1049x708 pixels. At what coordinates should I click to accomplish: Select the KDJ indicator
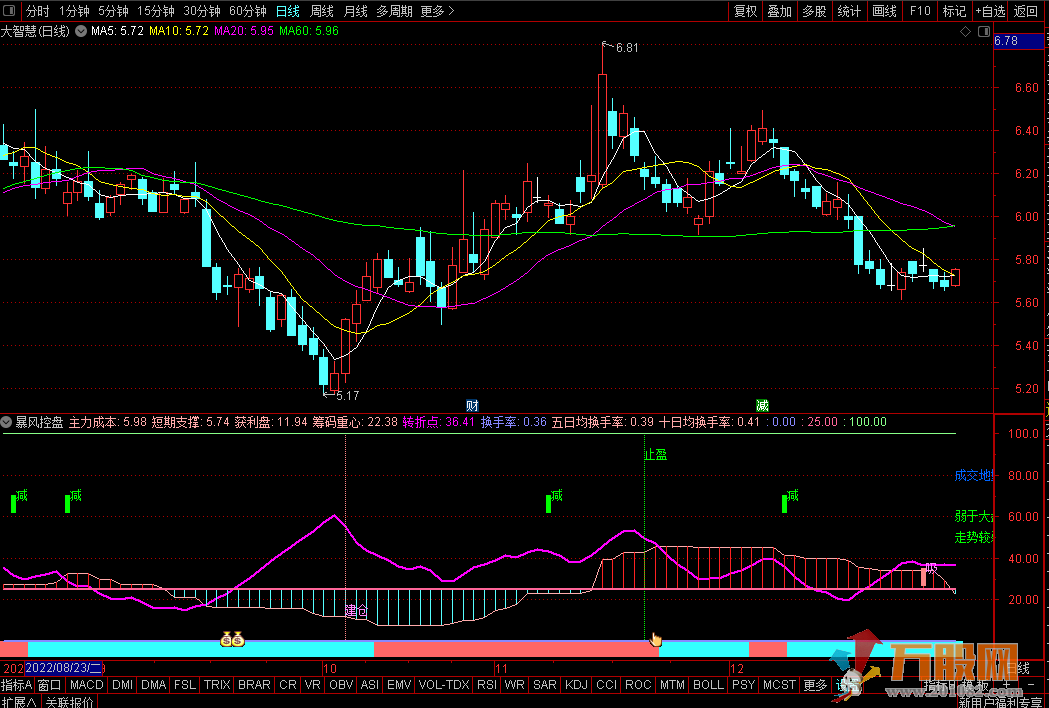(x=577, y=685)
